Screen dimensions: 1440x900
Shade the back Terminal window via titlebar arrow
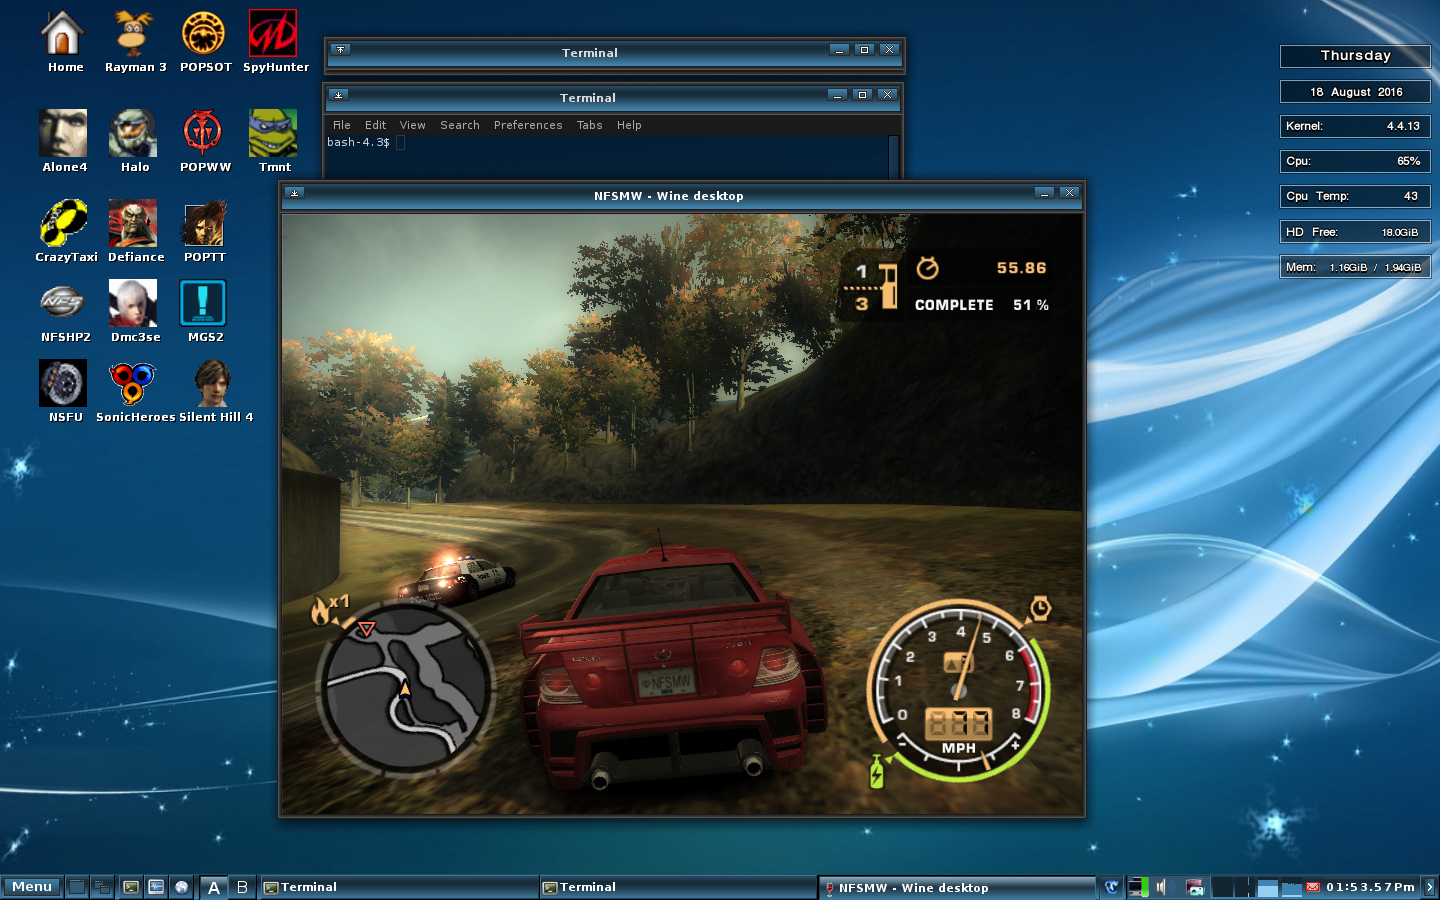tap(340, 49)
